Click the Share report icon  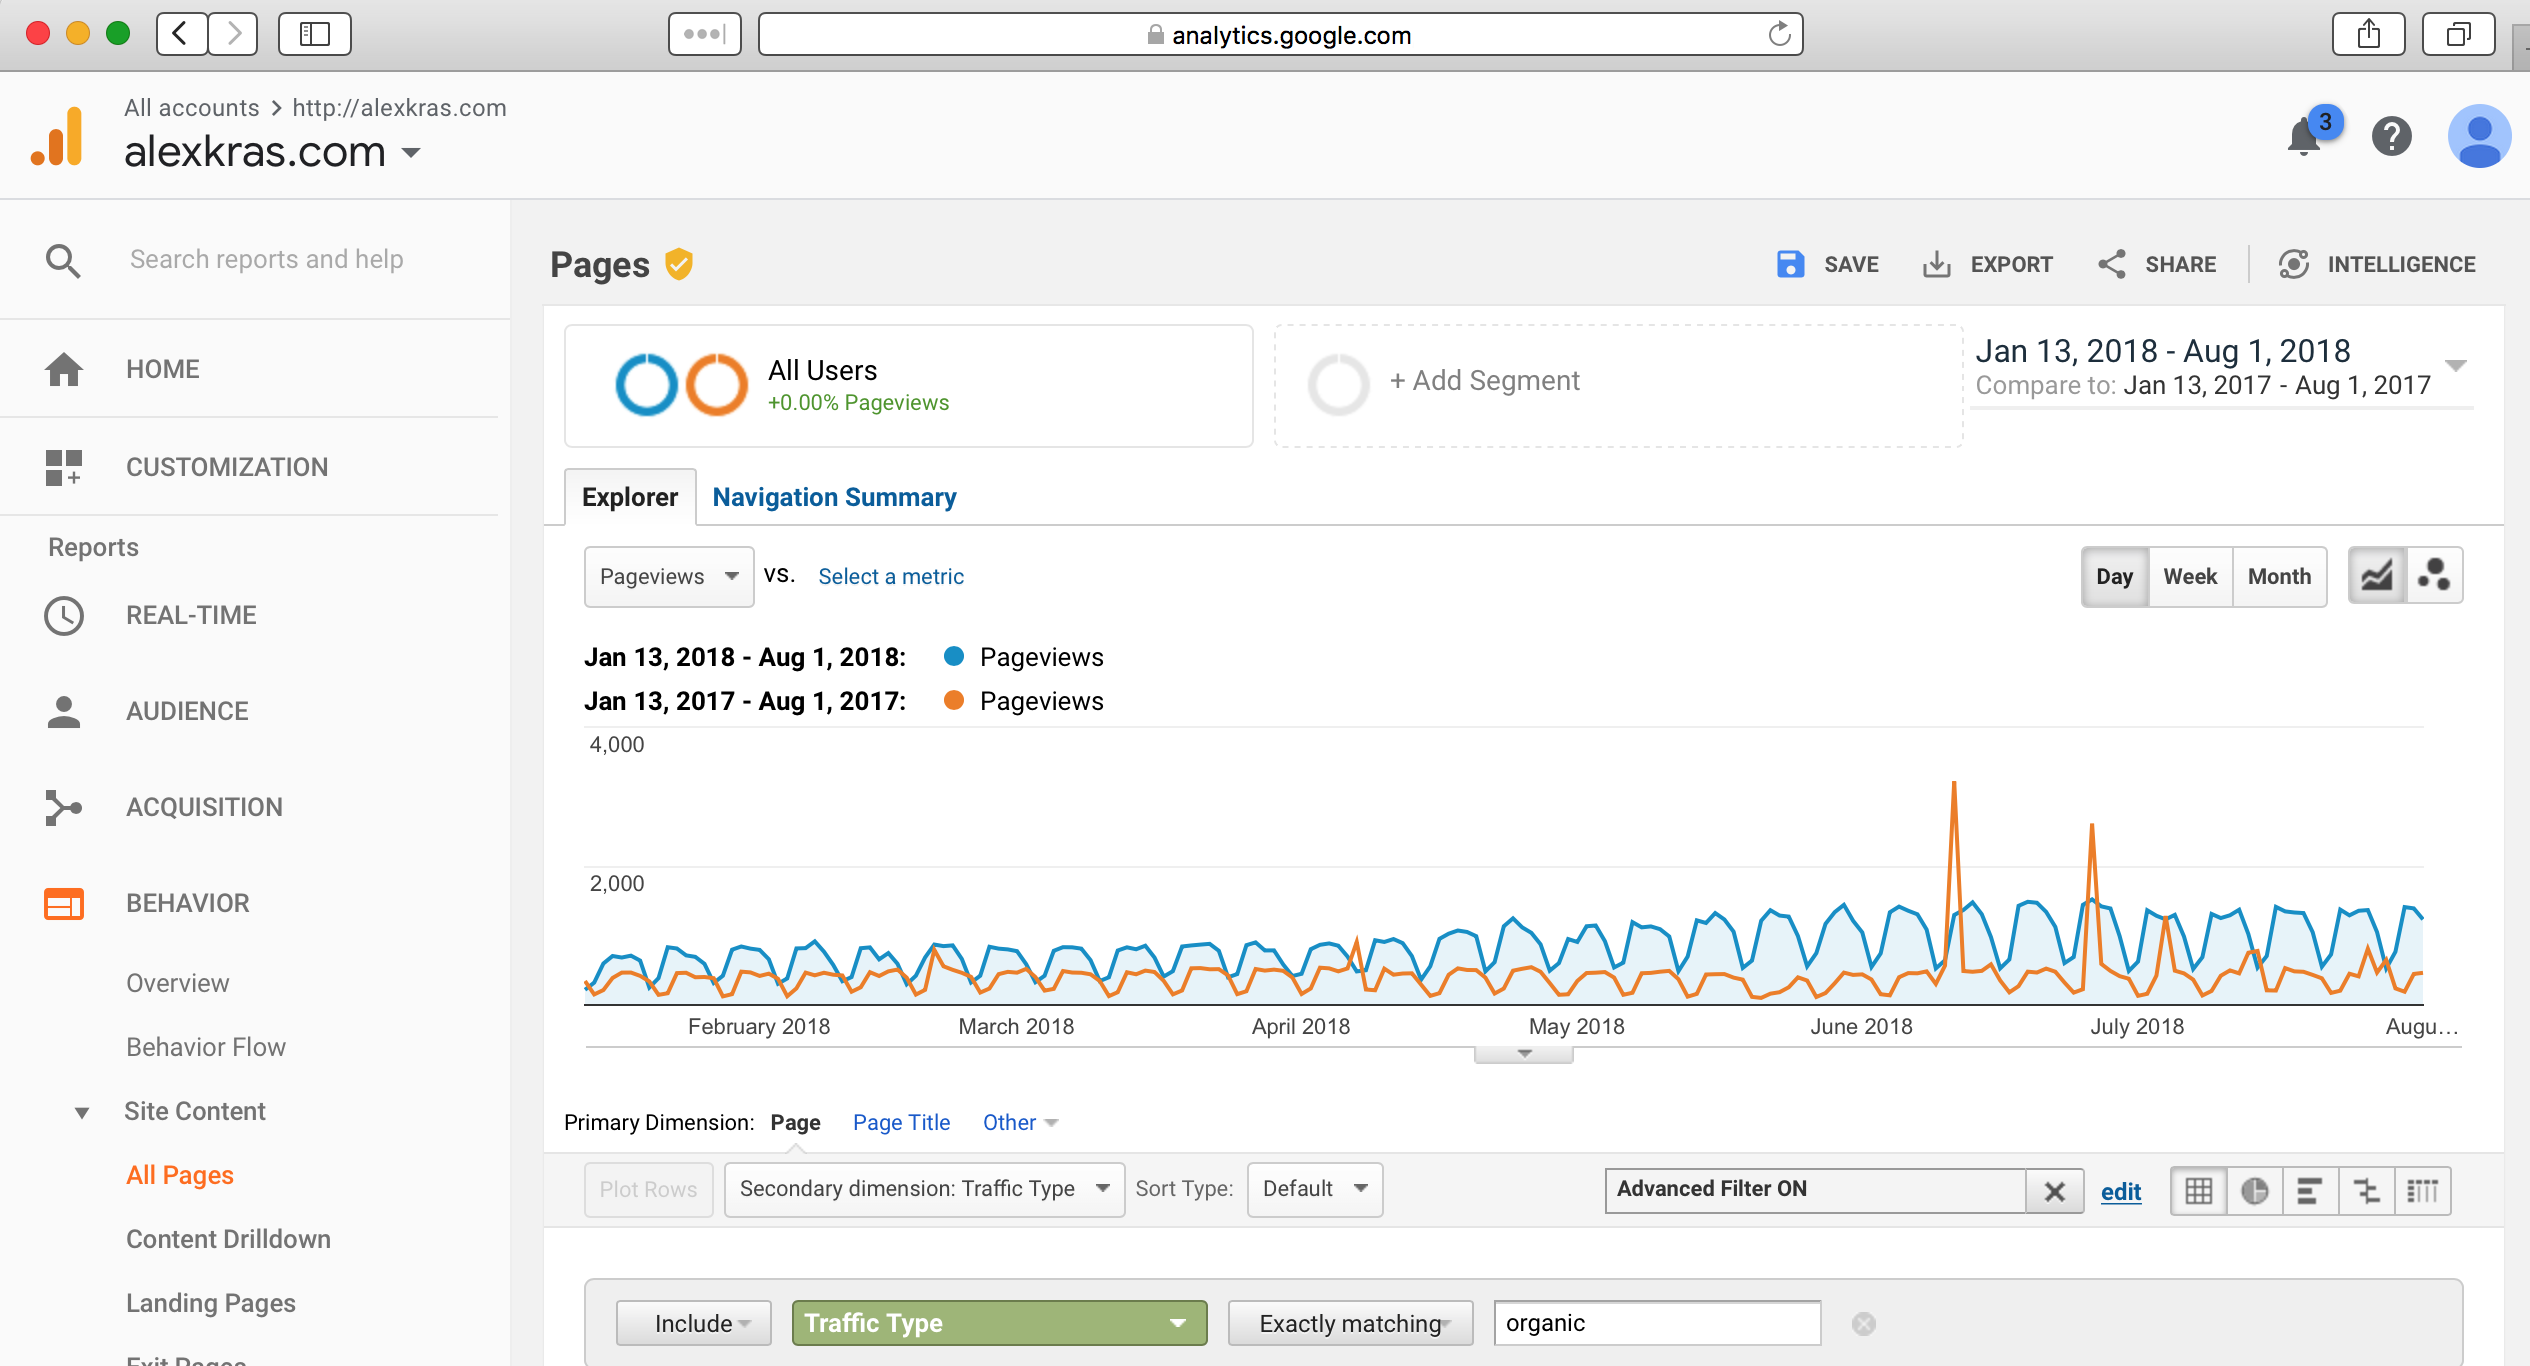click(x=2112, y=264)
